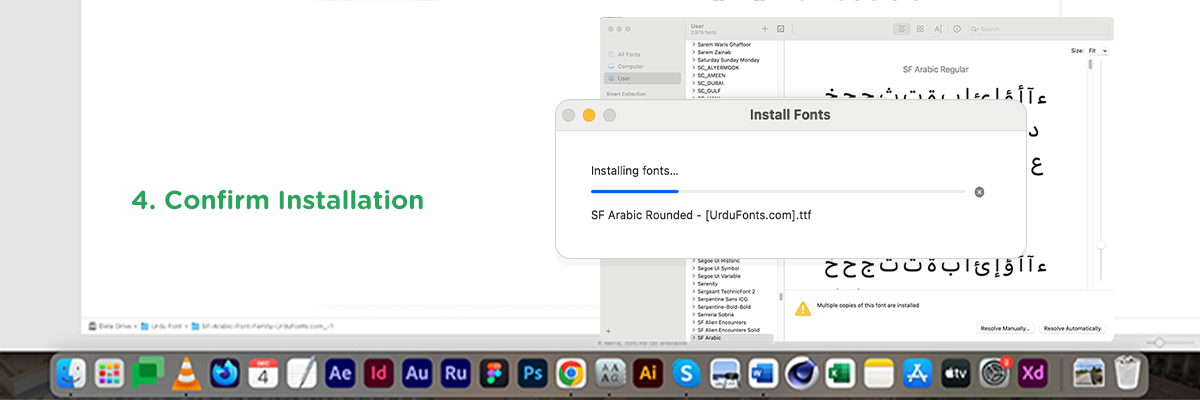Click the Resolve Manually button
Image resolution: width=1200 pixels, height=400 pixels.
pos(1004,328)
